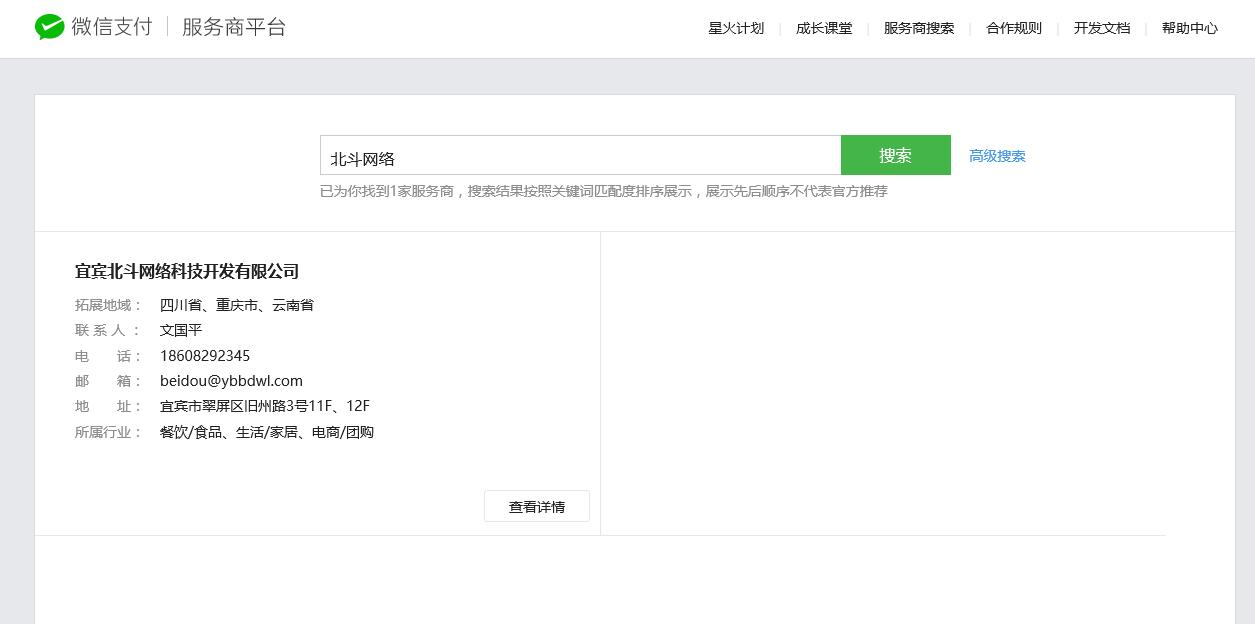
Task: Open the 成长课堂 menu item
Action: 824,29
